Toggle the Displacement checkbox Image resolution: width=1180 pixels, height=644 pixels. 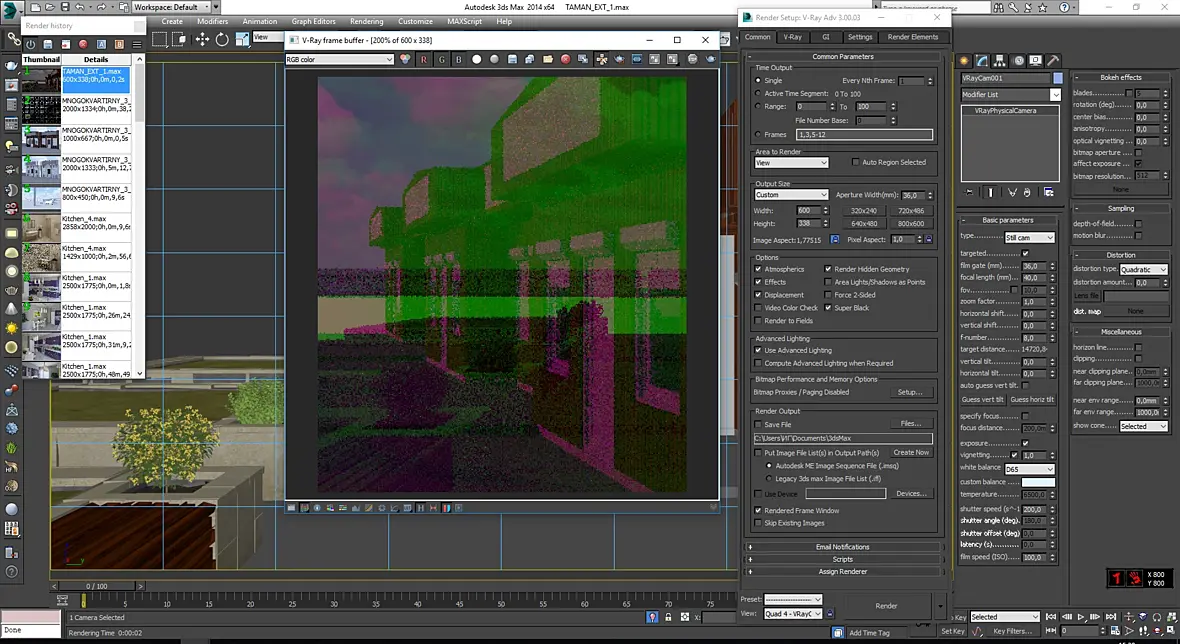(758, 295)
